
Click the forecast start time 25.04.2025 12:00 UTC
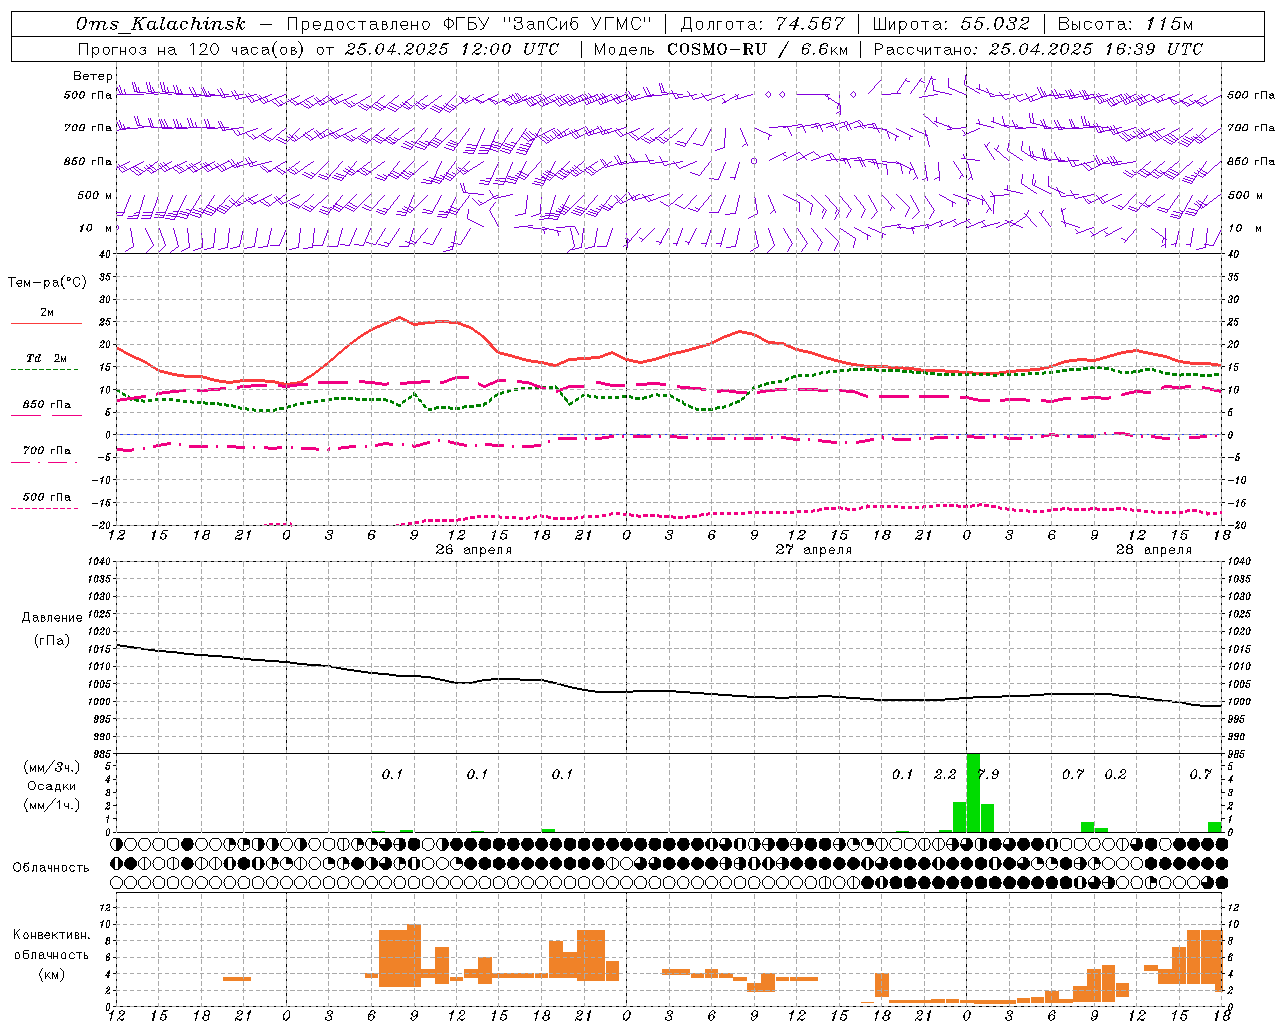click(451, 49)
